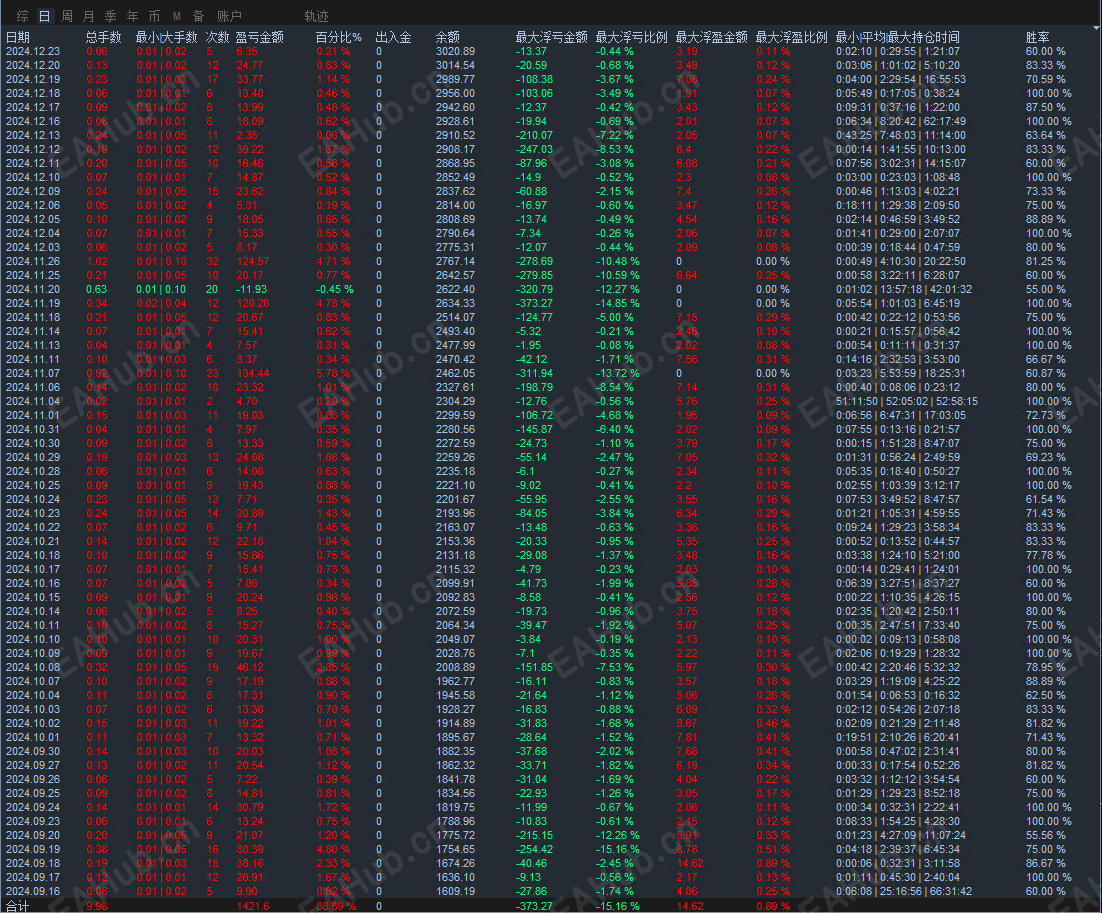Click balance value 1609.19
Screen dimensions: 1102x913
tap(455, 891)
